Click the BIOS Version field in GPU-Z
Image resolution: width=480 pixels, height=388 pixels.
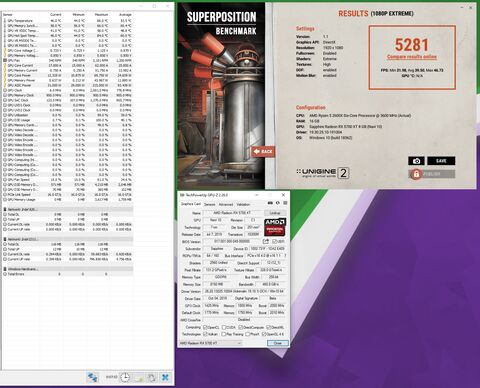[232, 241]
